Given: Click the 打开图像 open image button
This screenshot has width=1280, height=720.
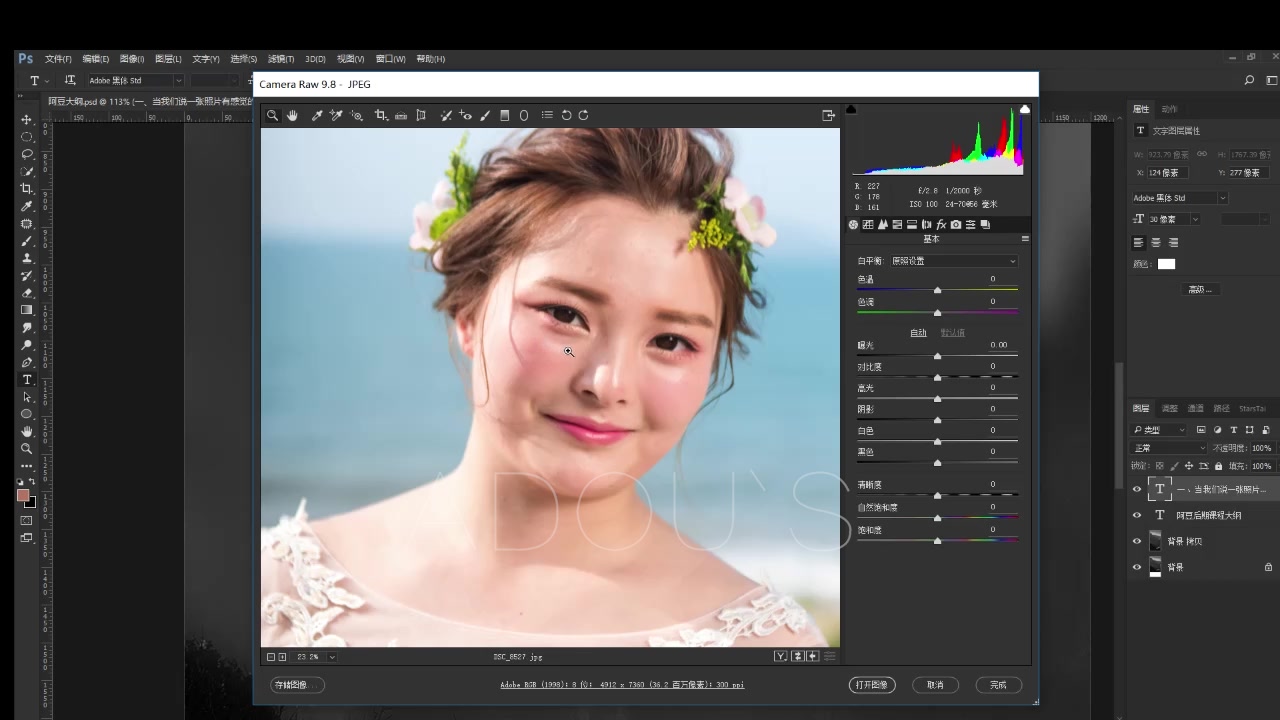Looking at the screenshot, I should tap(872, 685).
